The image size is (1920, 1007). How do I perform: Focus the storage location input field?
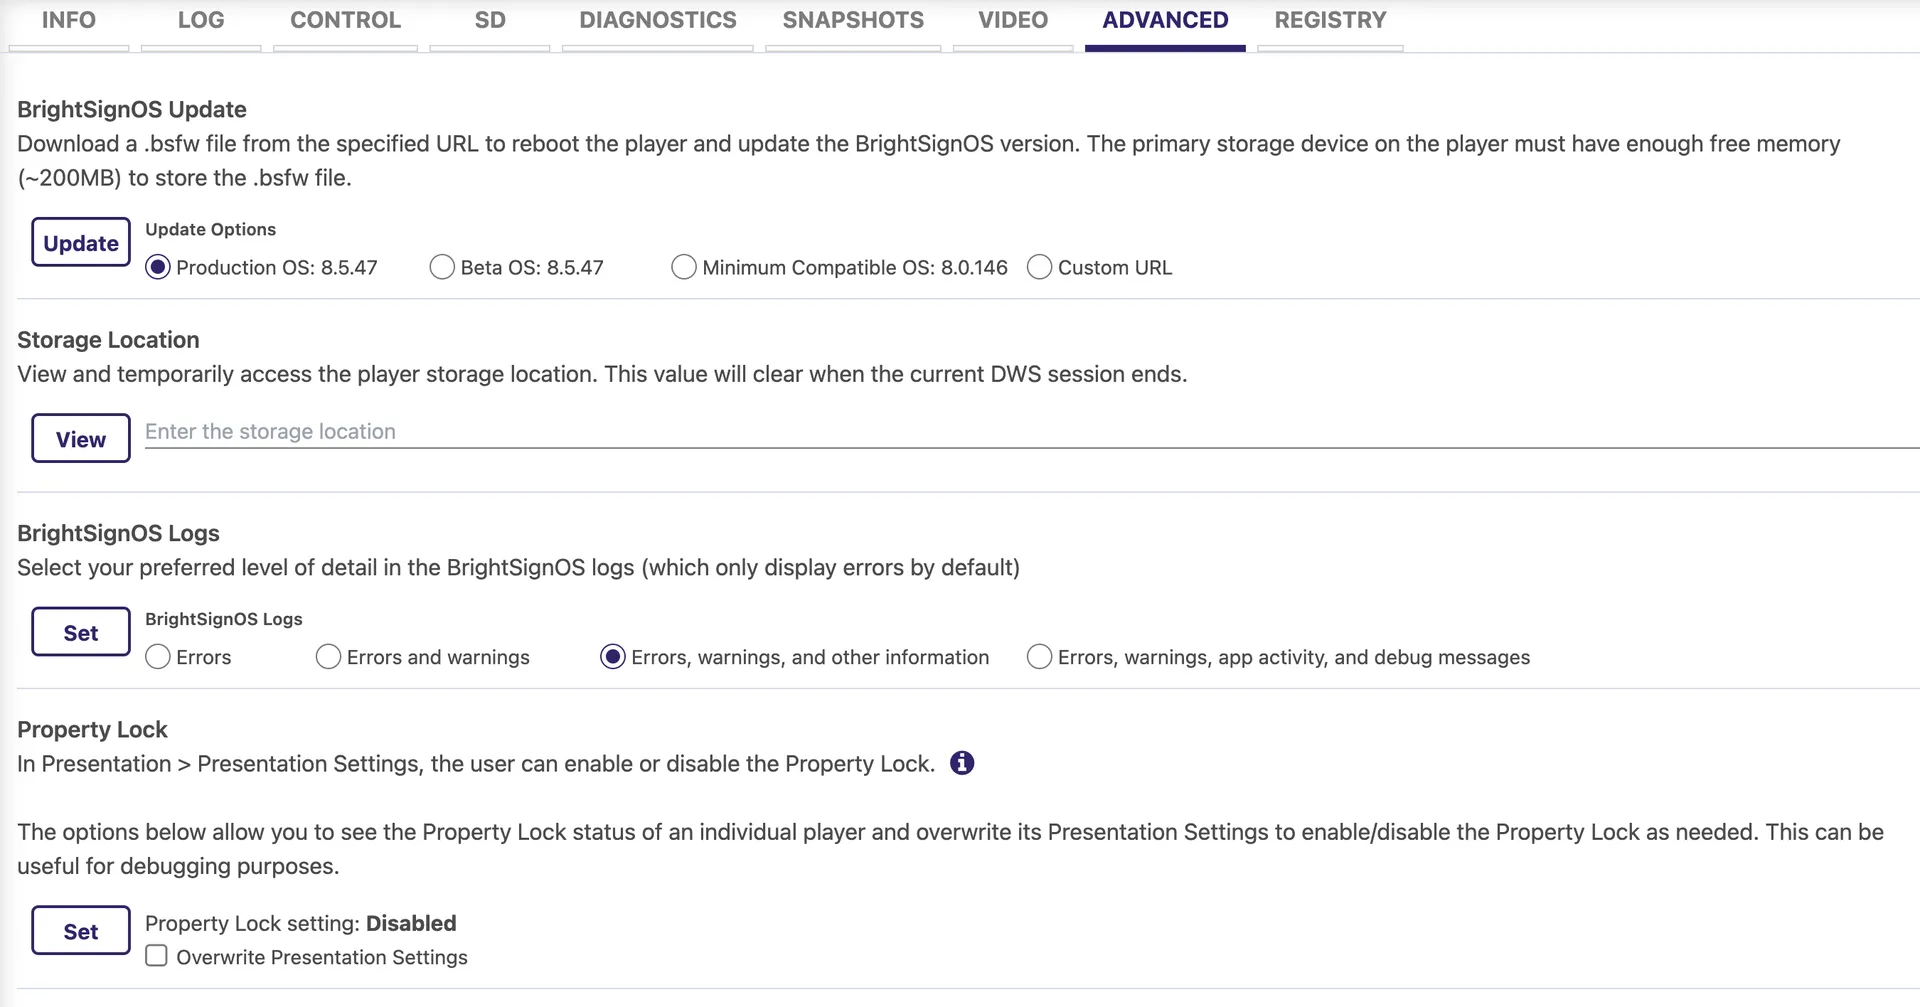pyautogui.click(x=1032, y=432)
